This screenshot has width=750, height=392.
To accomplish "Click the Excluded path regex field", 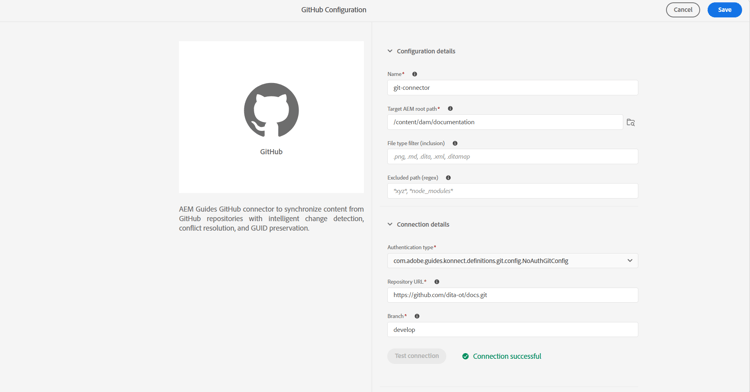I will (512, 191).
